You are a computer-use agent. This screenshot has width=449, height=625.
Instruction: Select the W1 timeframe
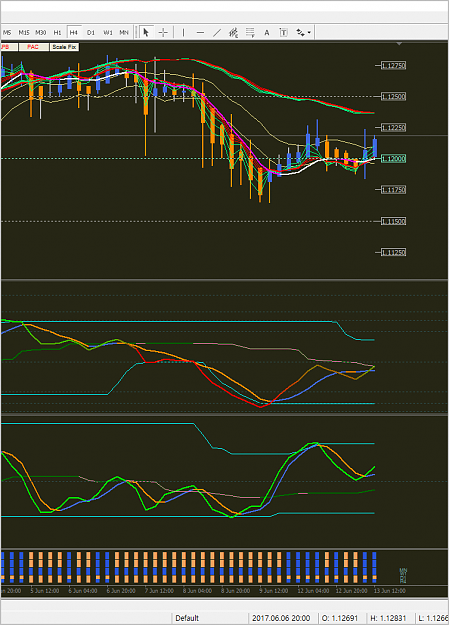pyautogui.click(x=108, y=32)
